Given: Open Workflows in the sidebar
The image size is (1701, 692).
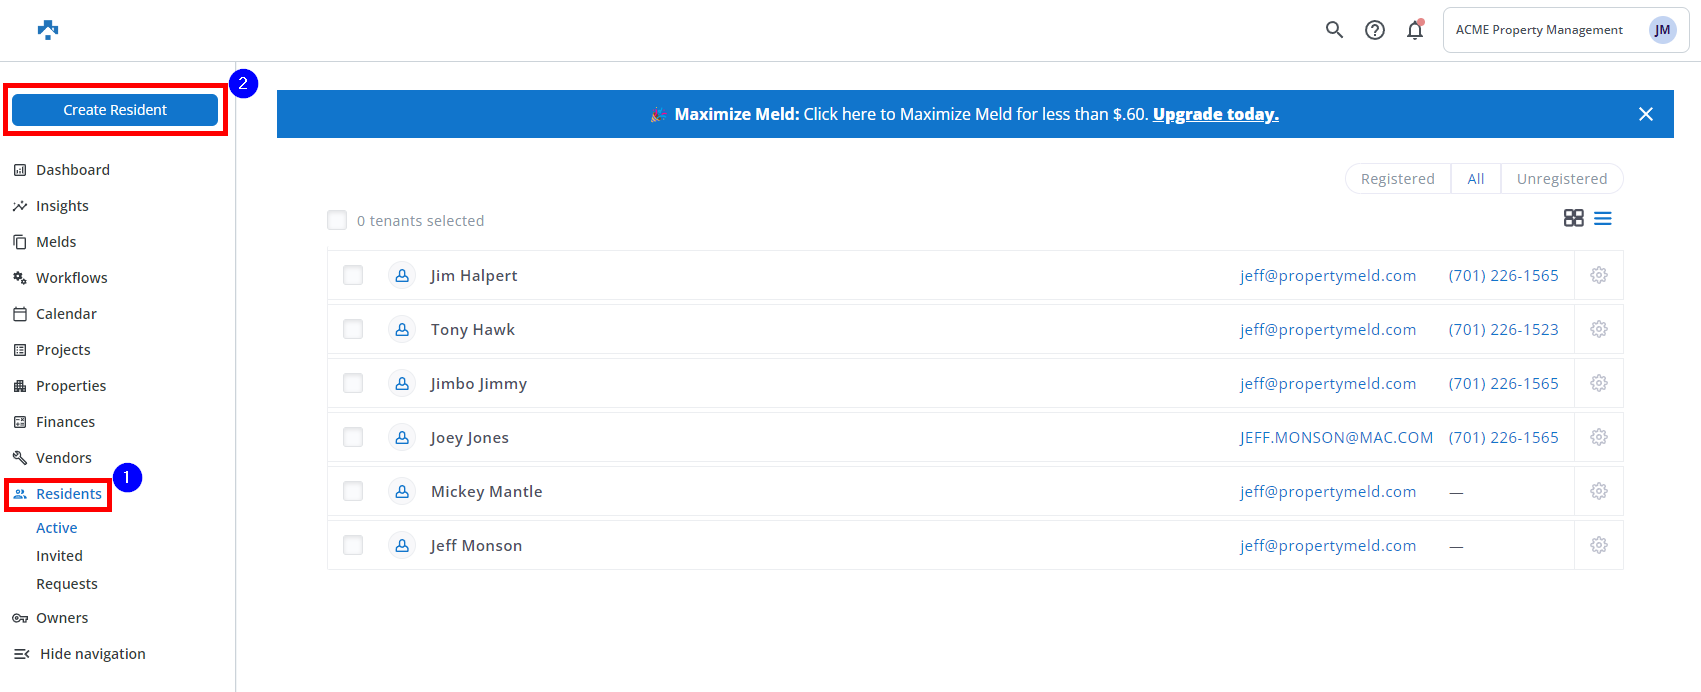Looking at the screenshot, I should tap(71, 278).
